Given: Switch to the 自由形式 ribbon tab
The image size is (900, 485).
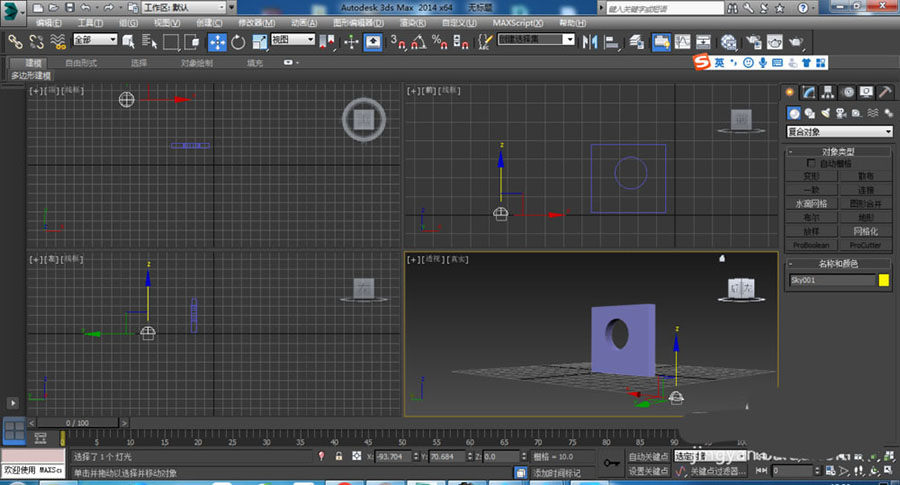Looking at the screenshot, I should pos(81,62).
